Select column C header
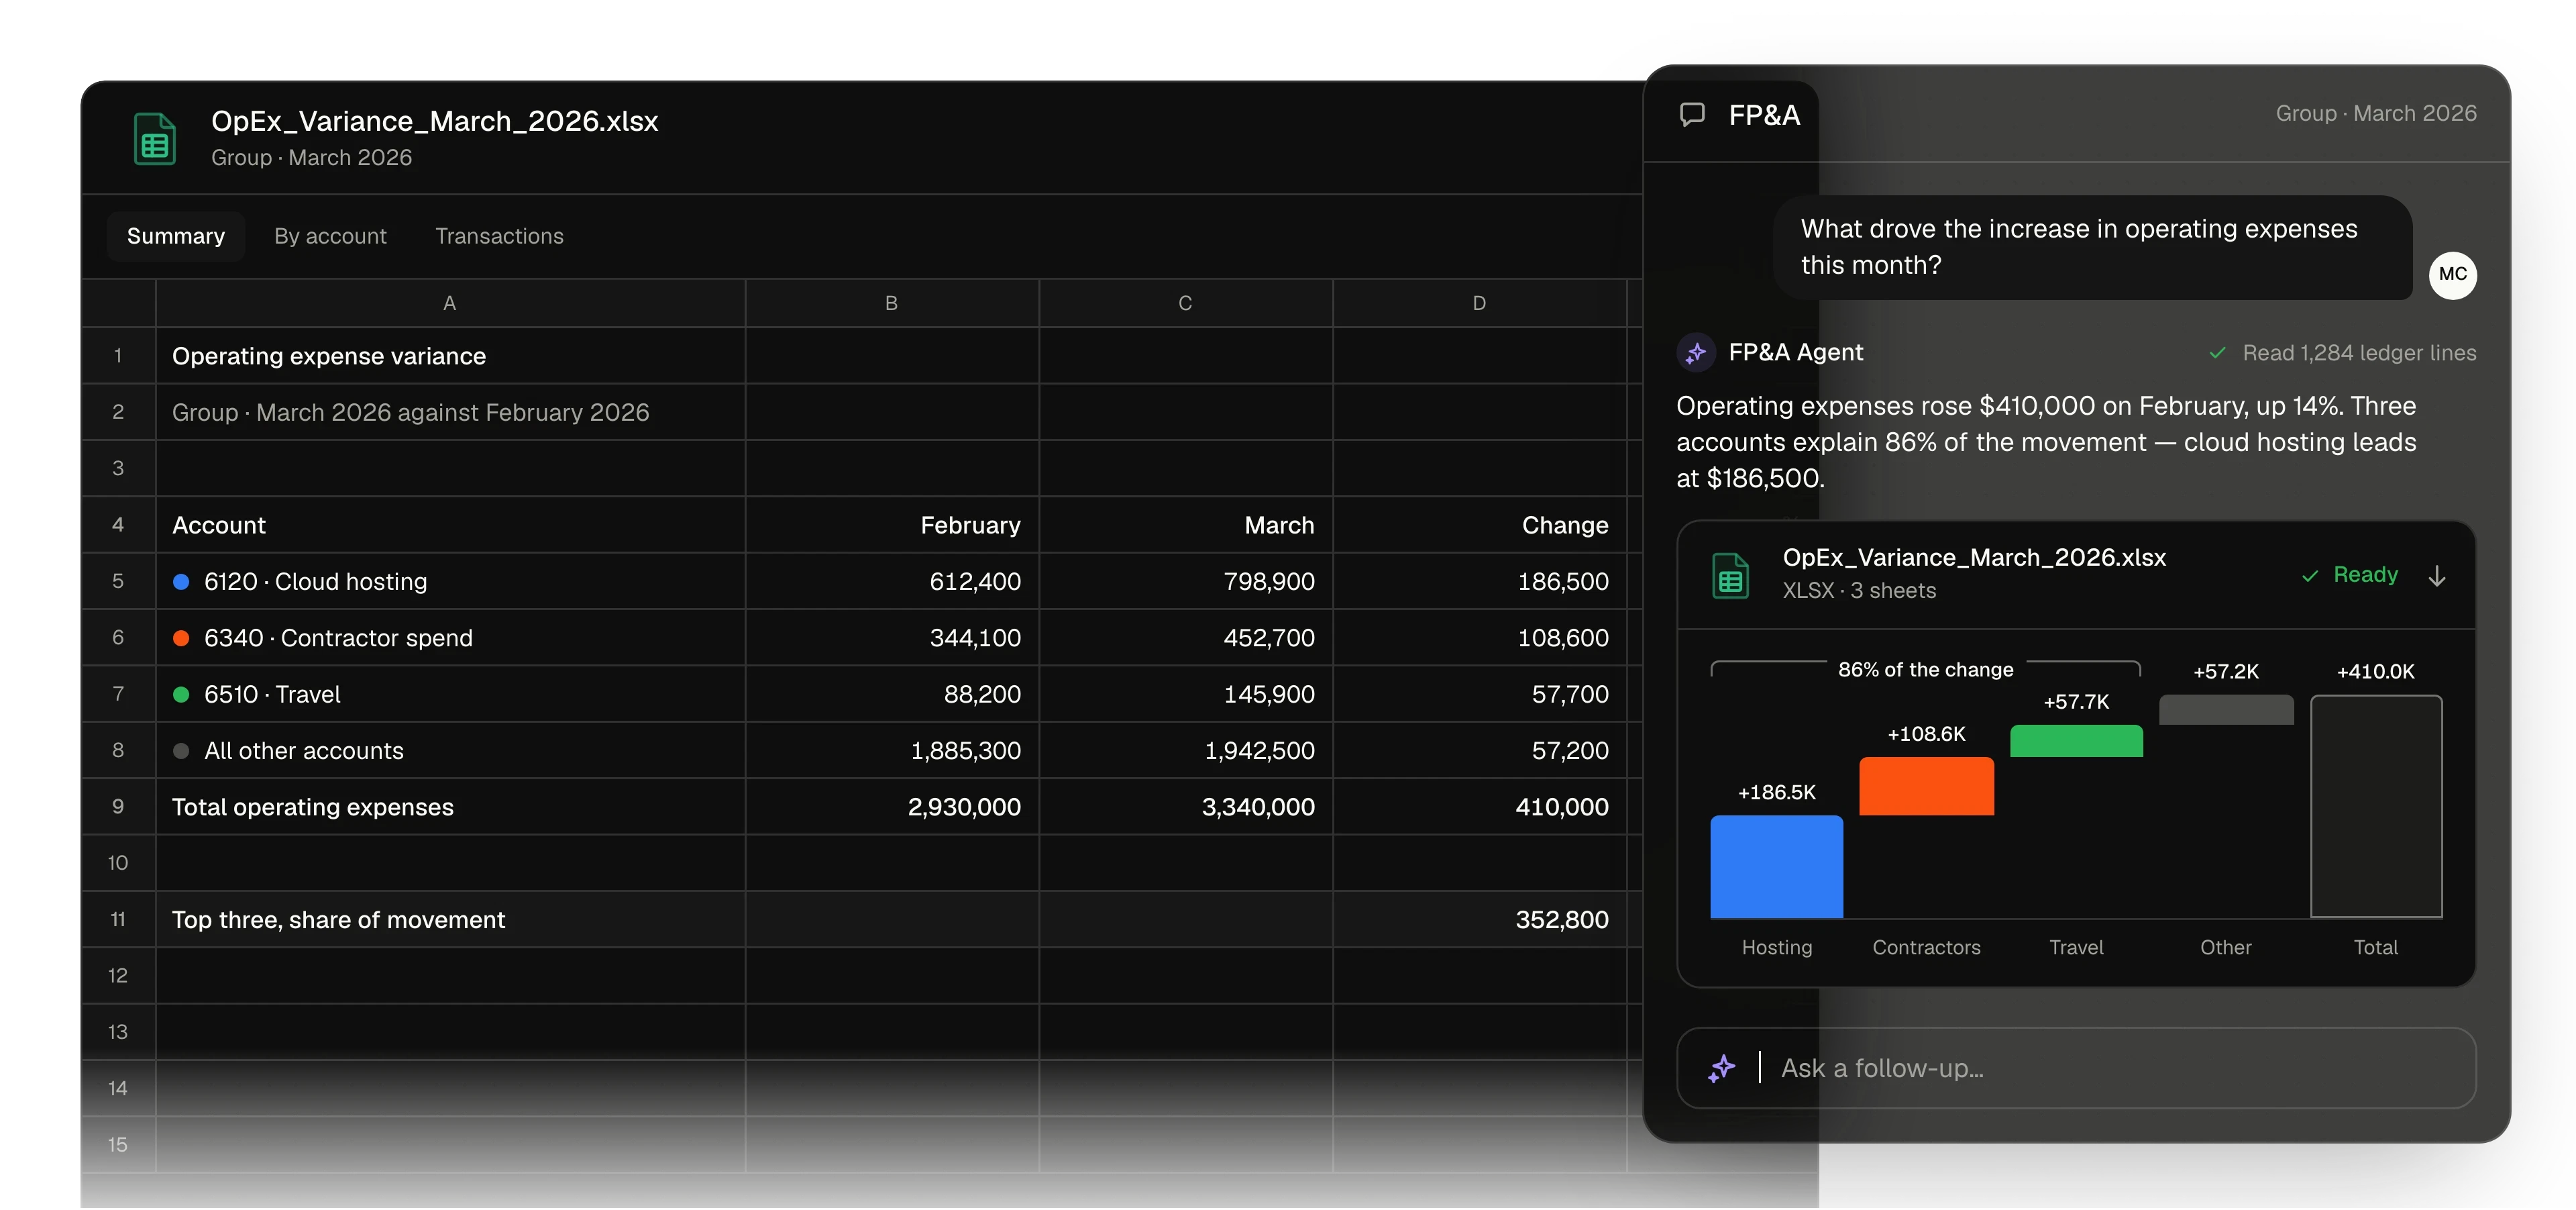Screen dimensions: 2576x1210 (x=1185, y=303)
